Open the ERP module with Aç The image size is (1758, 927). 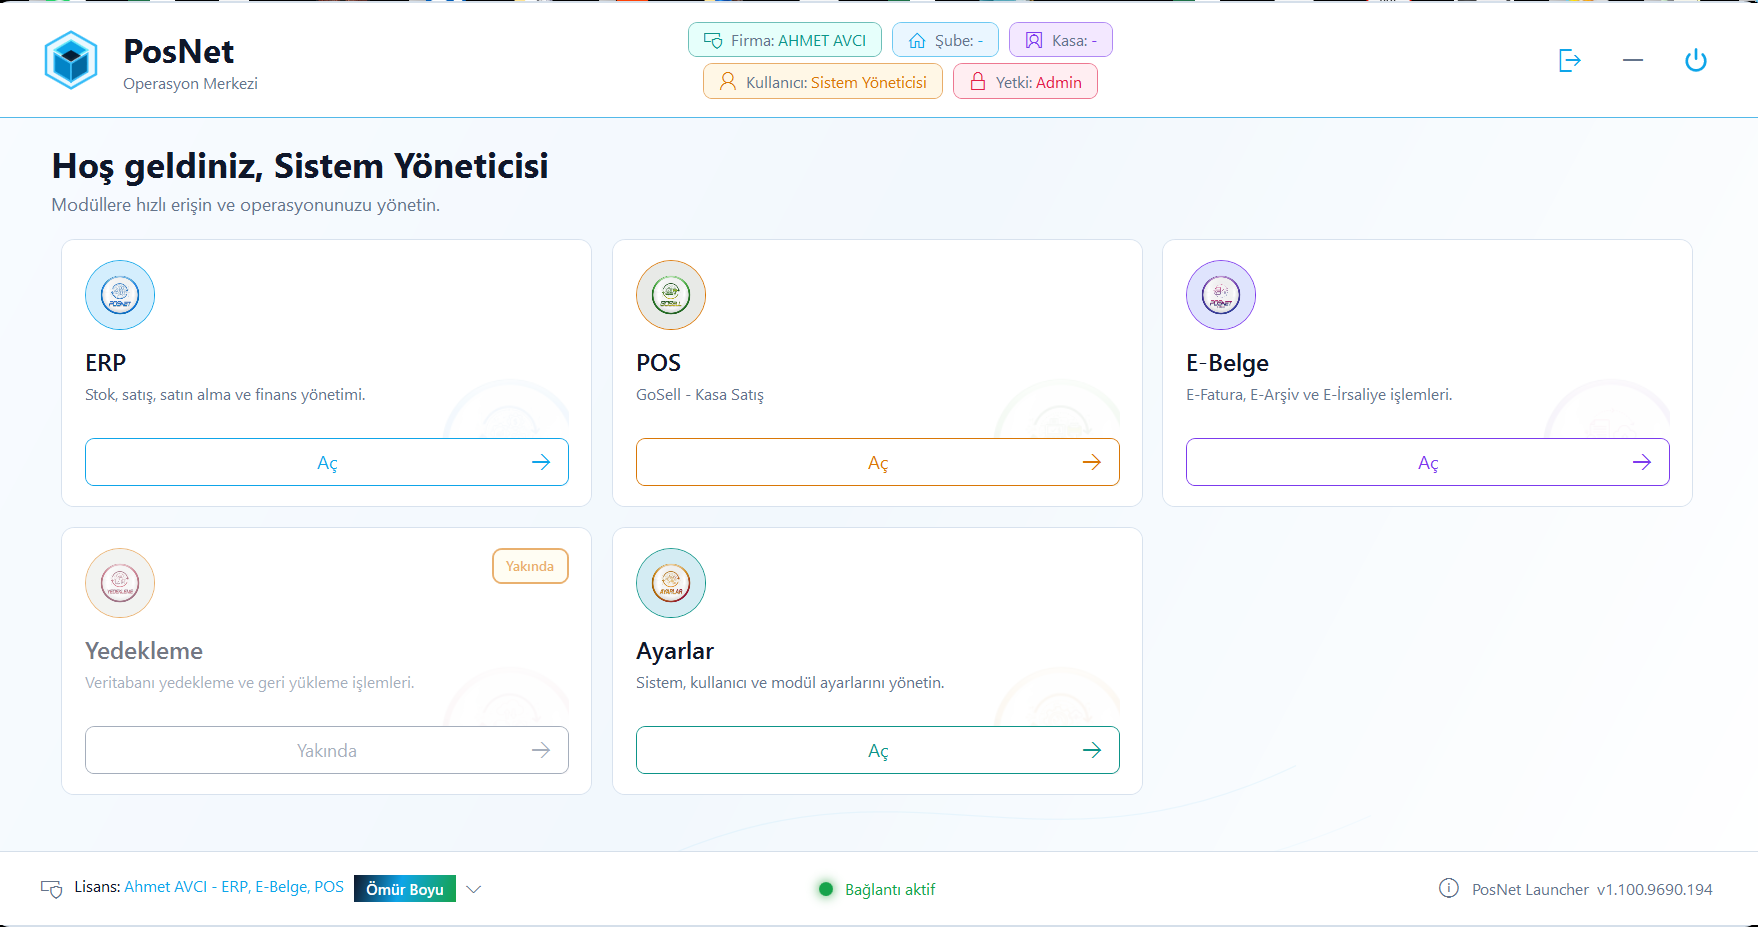pyautogui.click(x=327, y=462)
